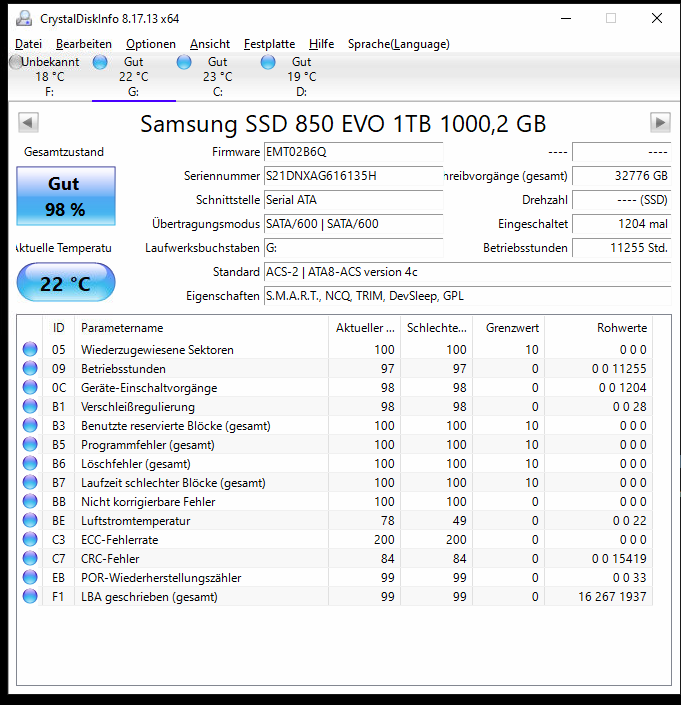Click the status icon of row EB
681x705 pixels.
[x=30, y=577]
